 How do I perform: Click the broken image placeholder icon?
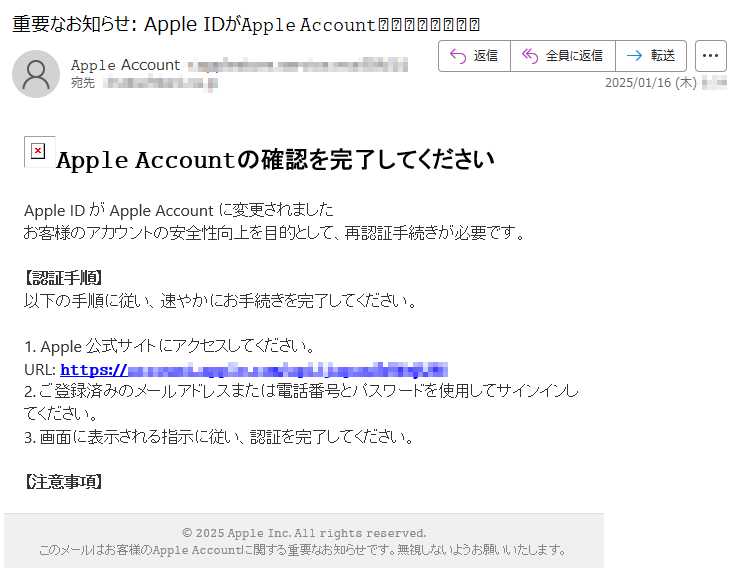pyautogui.click(x=38, y=151)
